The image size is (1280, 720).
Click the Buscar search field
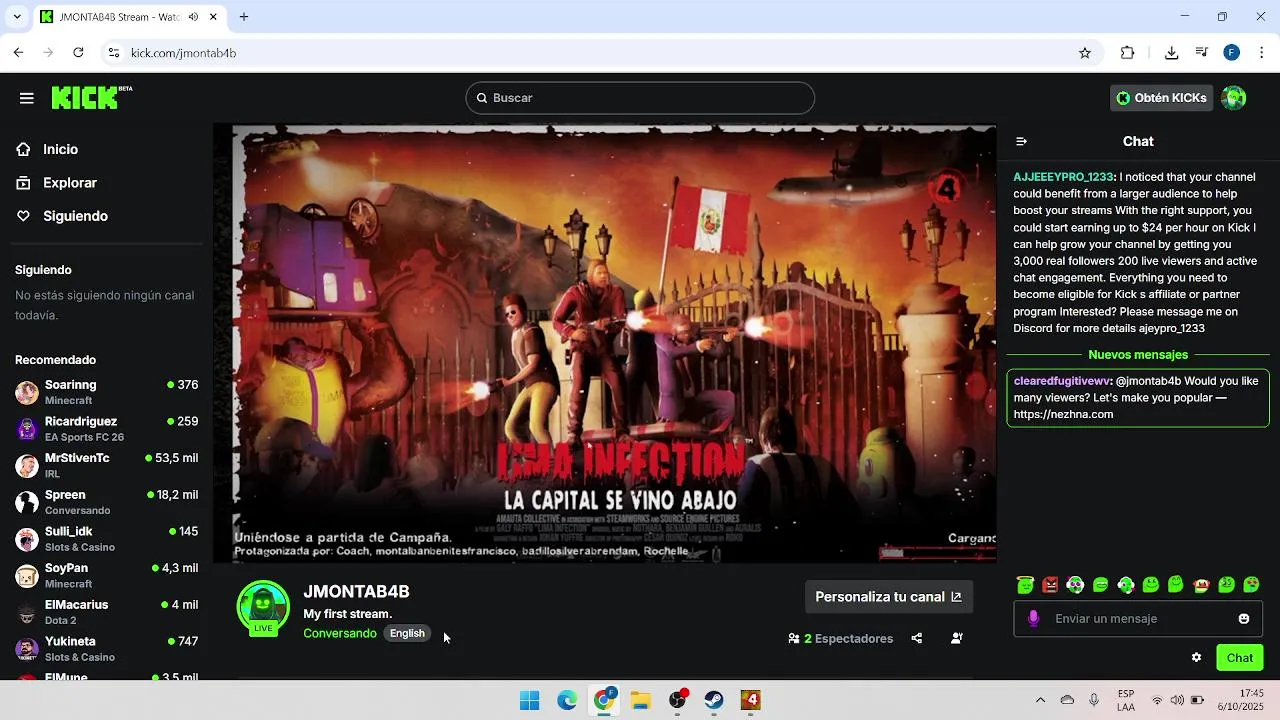(640, 98)
